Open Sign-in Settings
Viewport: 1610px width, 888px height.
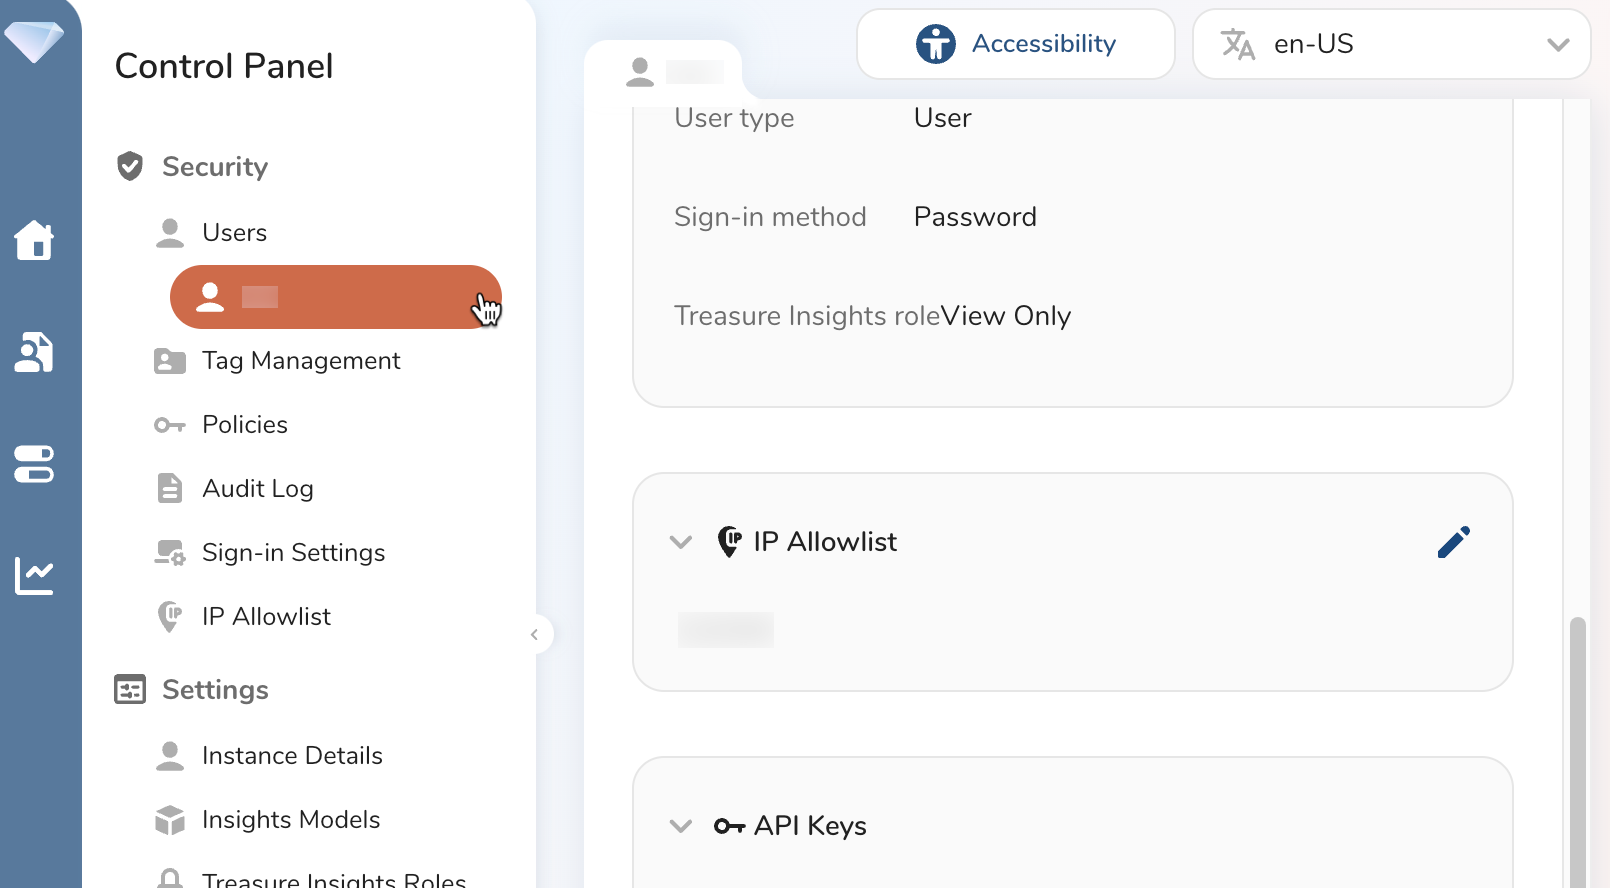point(293,553)
